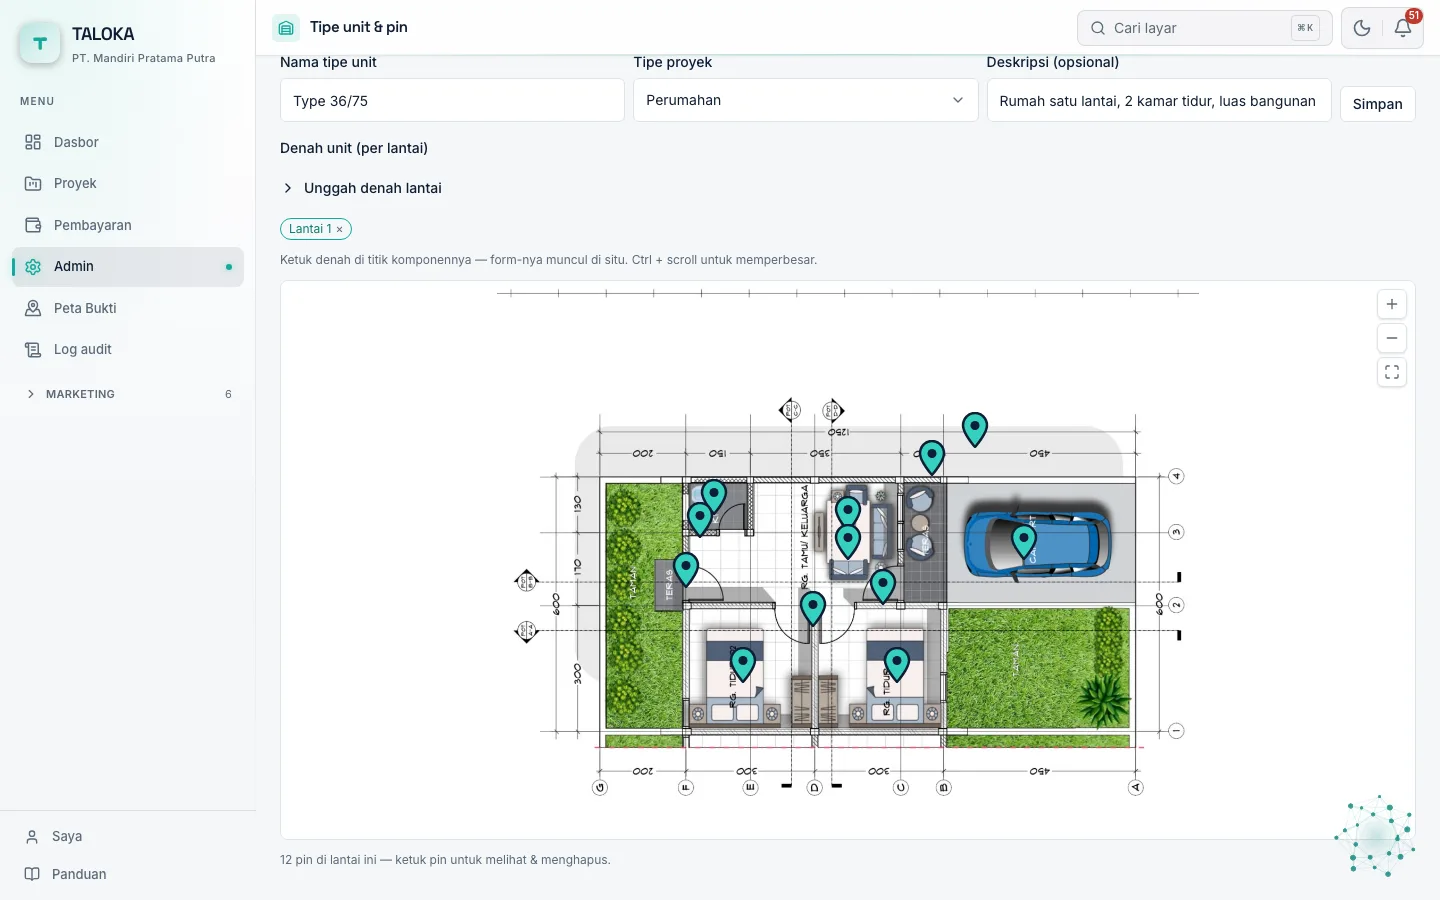Fit floor plan to fullscreen view
This screenshot has height=900, width=1440.
coord(1391,372)
